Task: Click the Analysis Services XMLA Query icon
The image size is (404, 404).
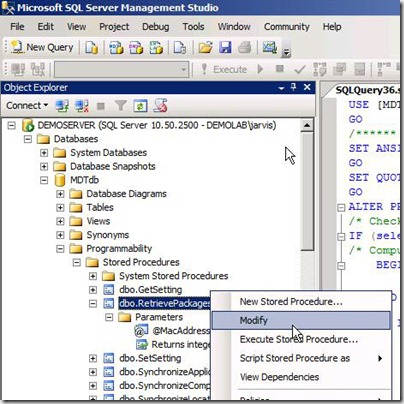Action: pos(156,47)
